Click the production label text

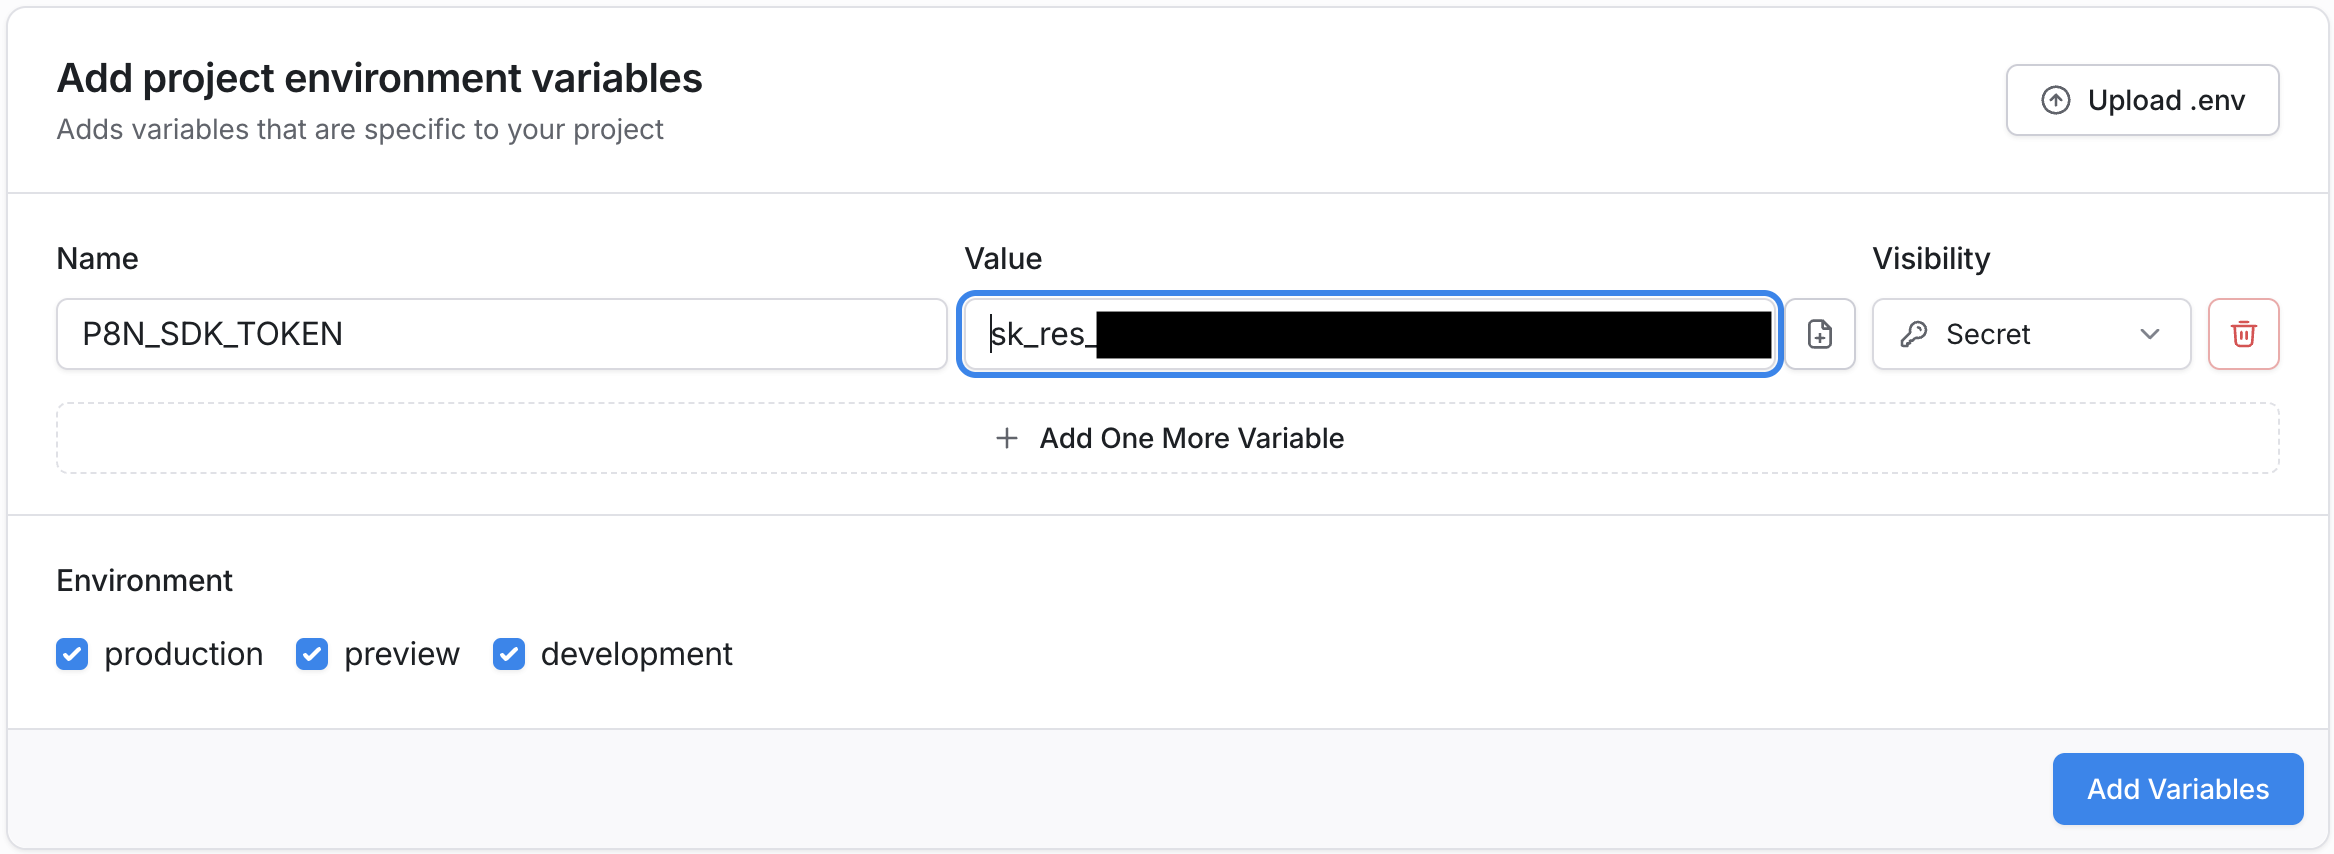pos(184,654)
